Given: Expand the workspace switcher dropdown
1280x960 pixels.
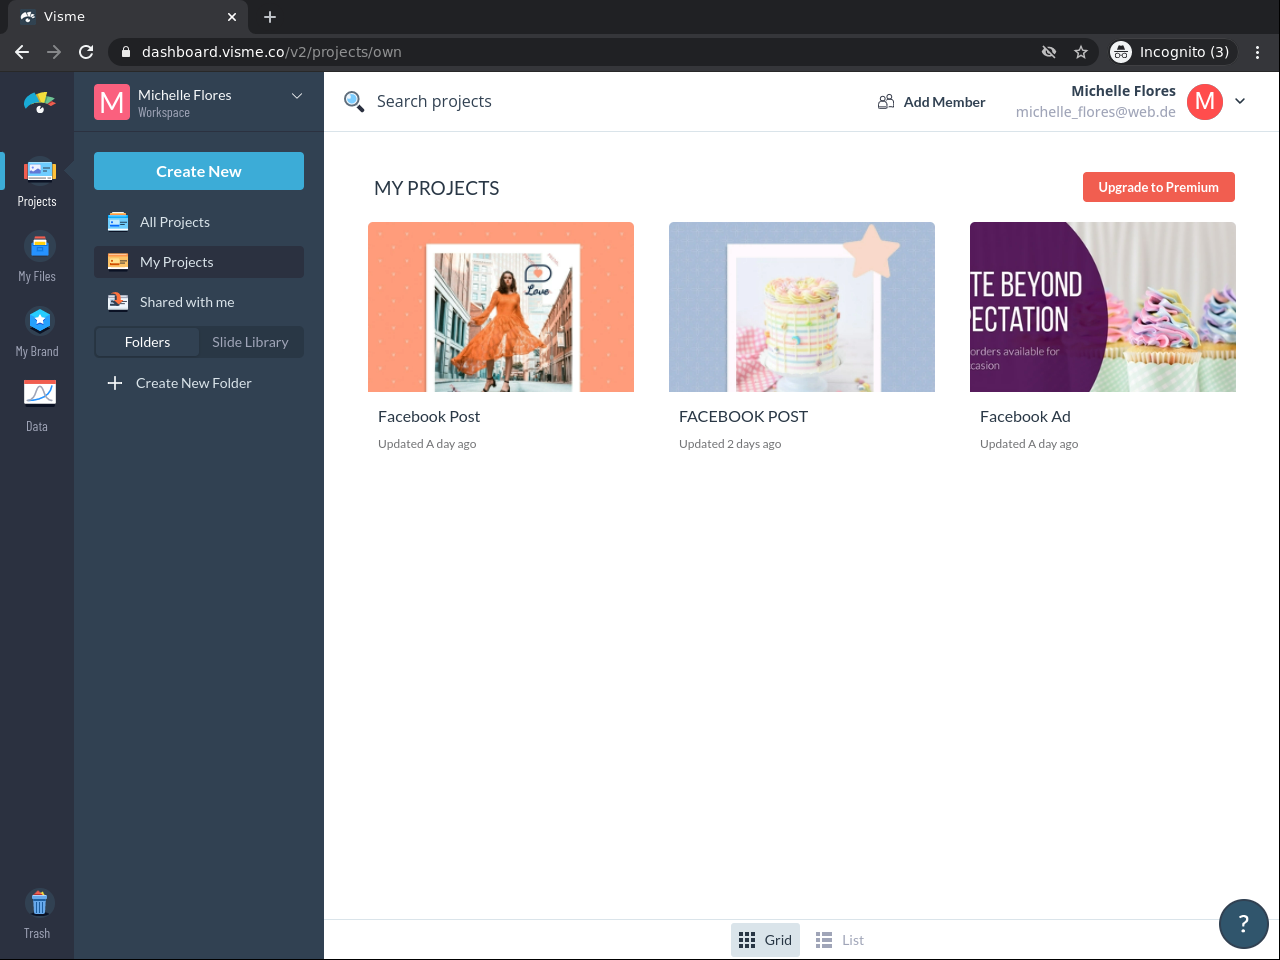Looking at the screenshot, I should coord(297,96).
